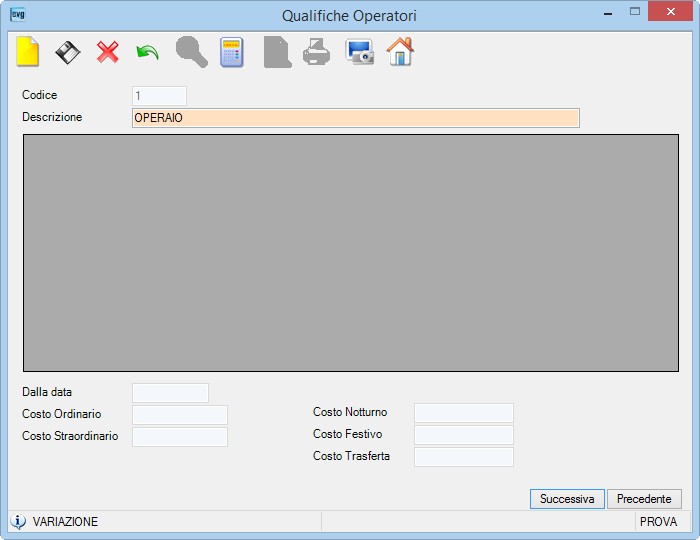Viewport: 700px width, 540px height.
Task: Select the Costo Straordinario field
Action: coord(180,436)
